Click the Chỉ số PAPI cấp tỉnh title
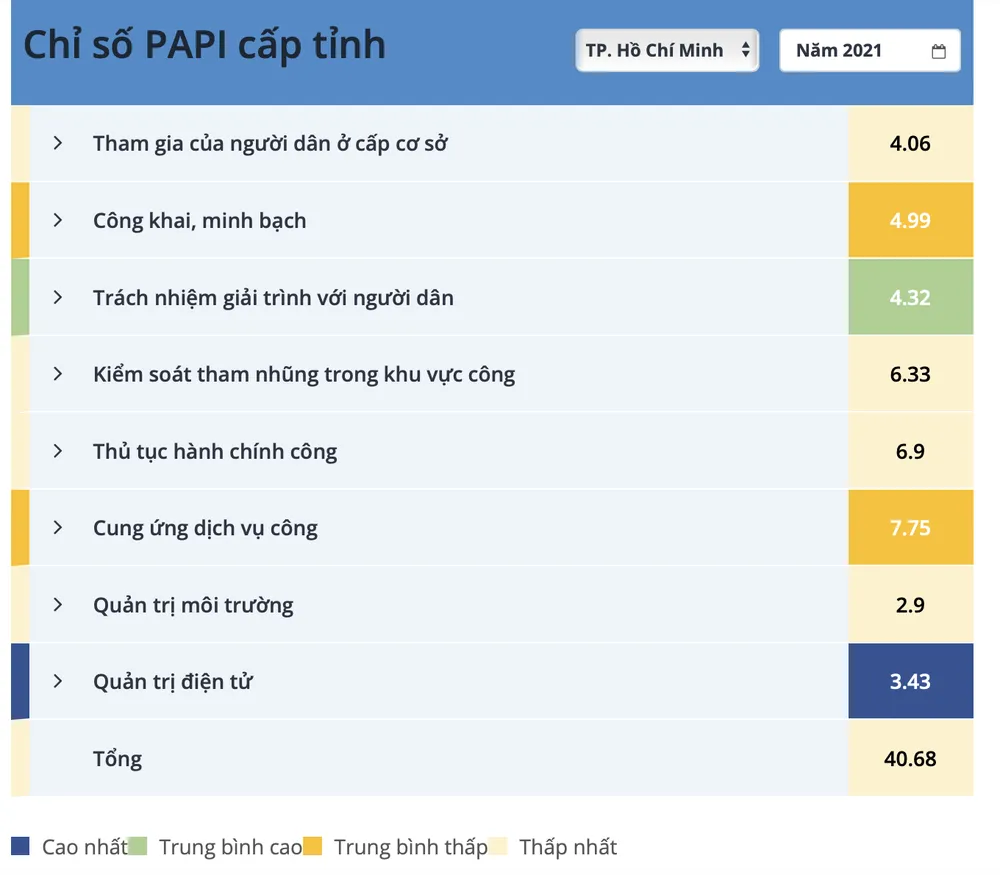This screenshot has width=1000, height=875. (x=204, y=44)
